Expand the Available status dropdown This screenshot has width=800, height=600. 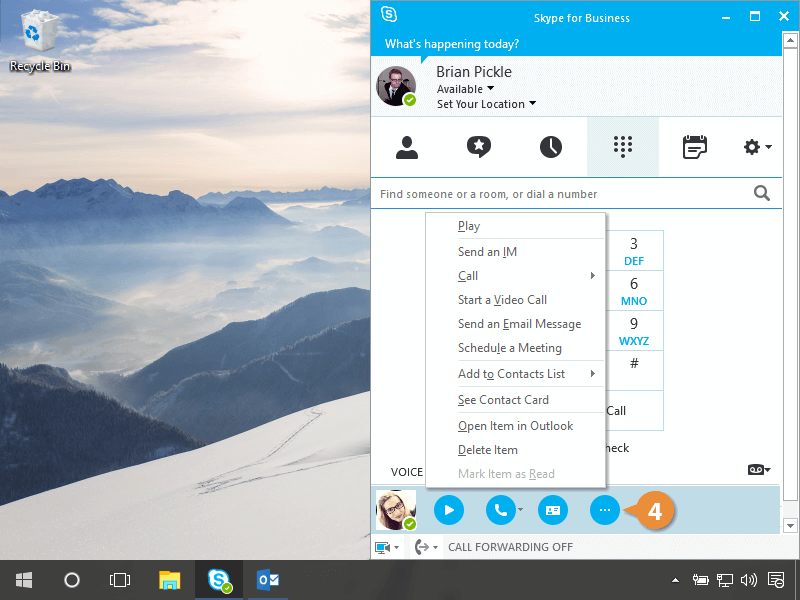click(466, 89)
